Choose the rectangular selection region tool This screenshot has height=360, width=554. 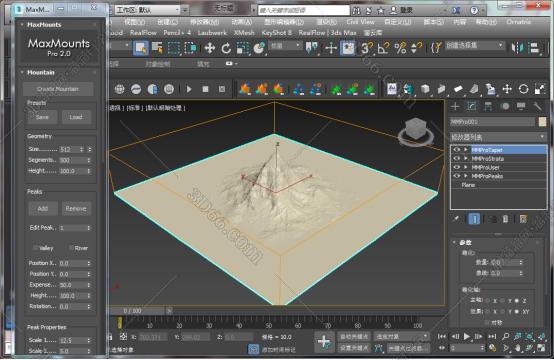coord(174,48)
